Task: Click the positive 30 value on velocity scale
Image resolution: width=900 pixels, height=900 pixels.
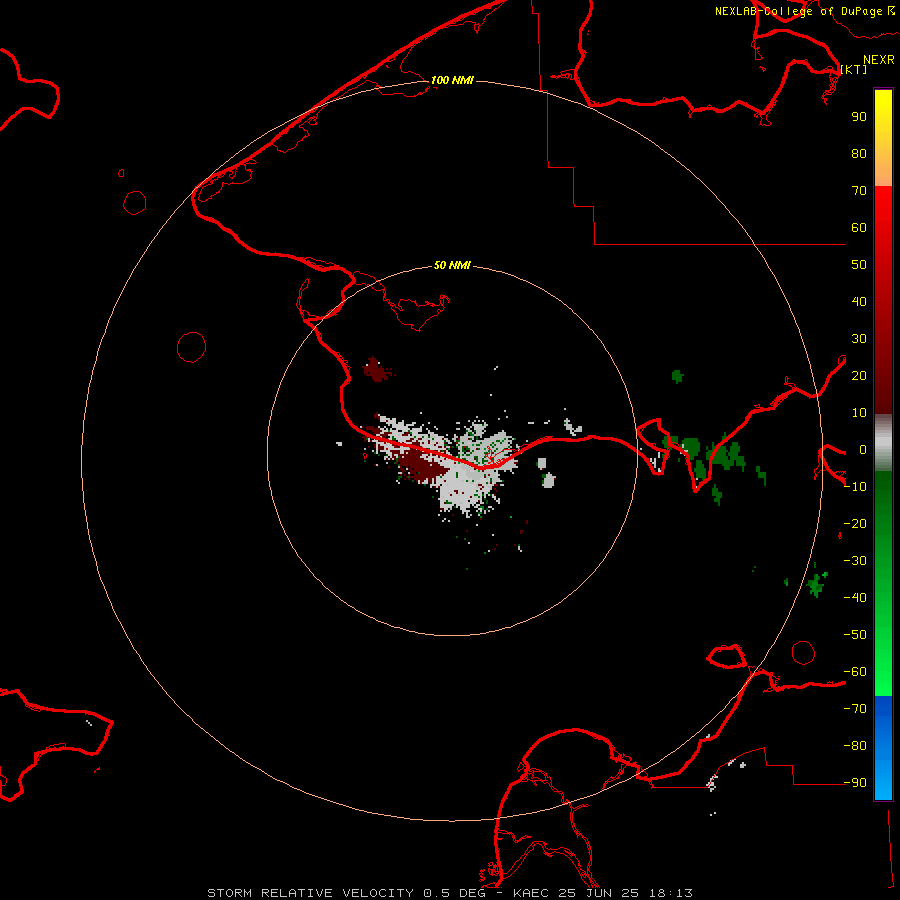Action: click(x=859, y=339)
